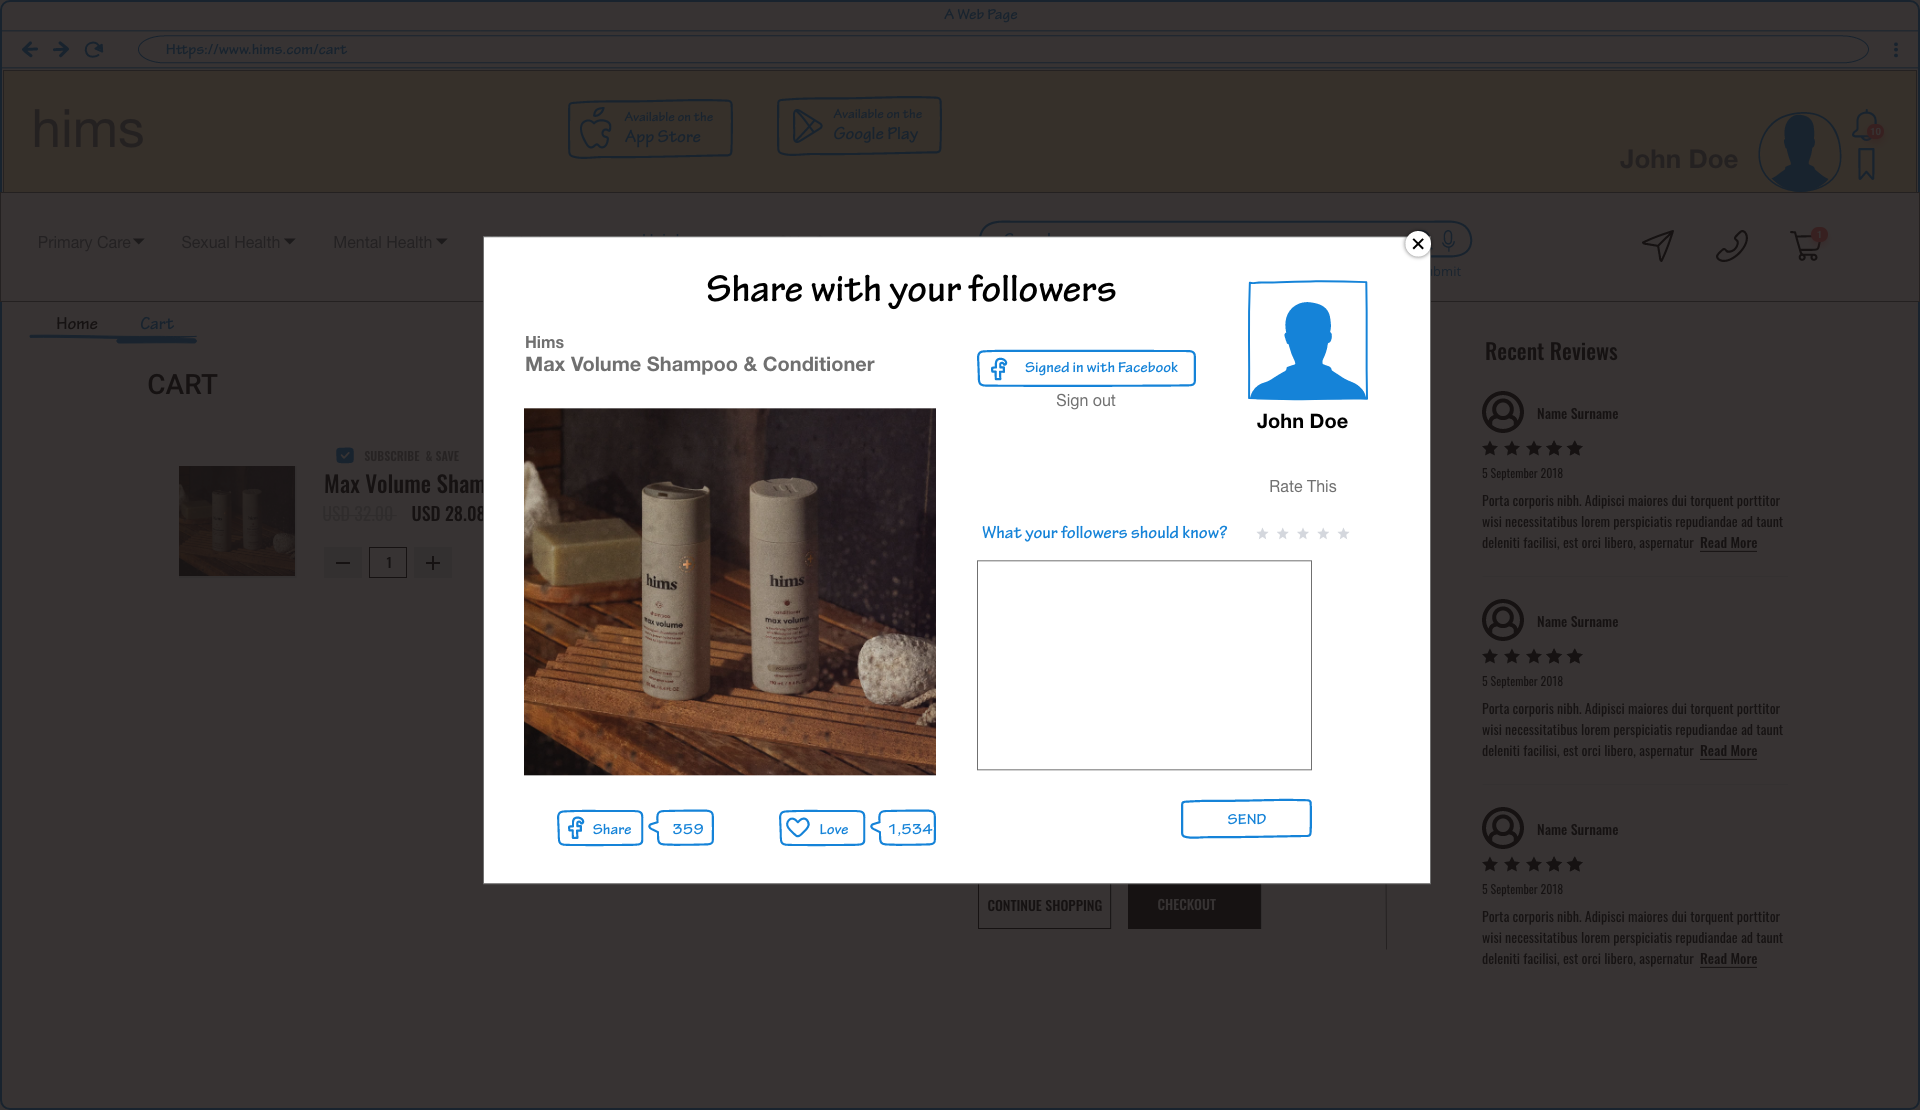This screenshot has height=1110, width=1920.
Task: Expand Sexual Health dropdown
Action: tap(238, 242)
